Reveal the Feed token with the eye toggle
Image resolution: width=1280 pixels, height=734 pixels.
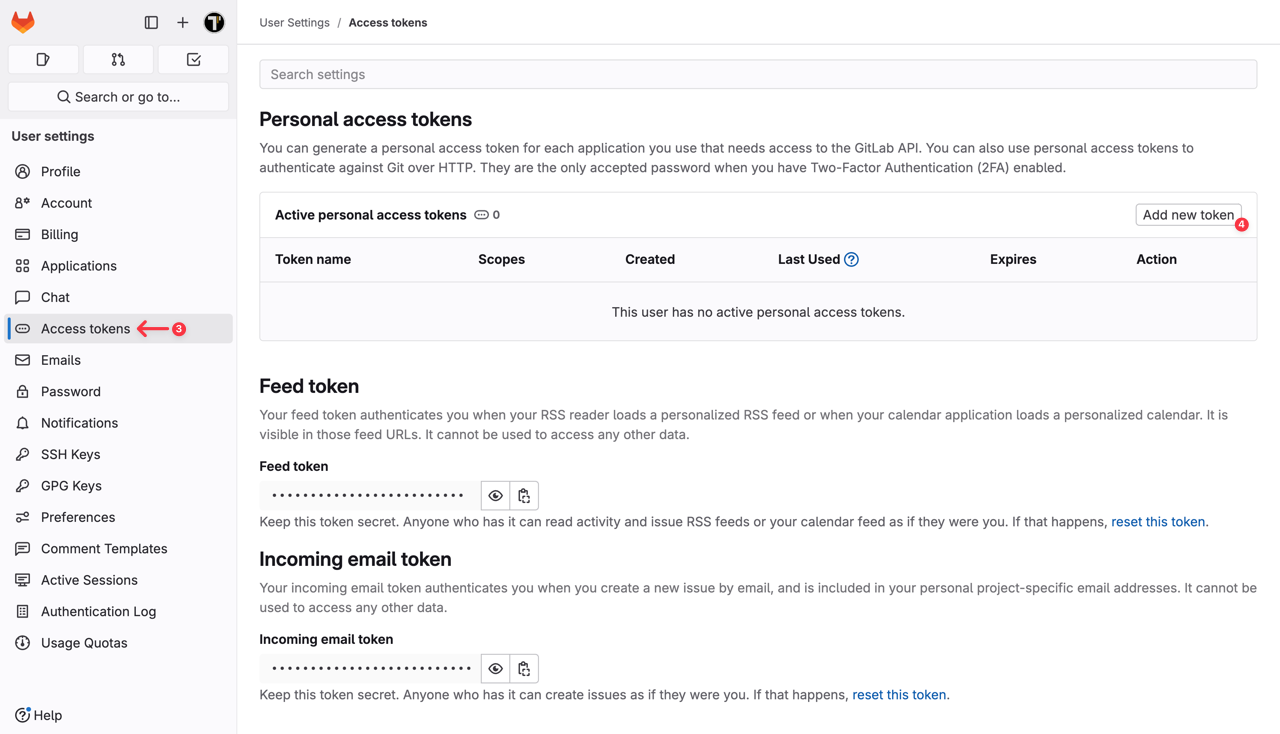point(495,495)
